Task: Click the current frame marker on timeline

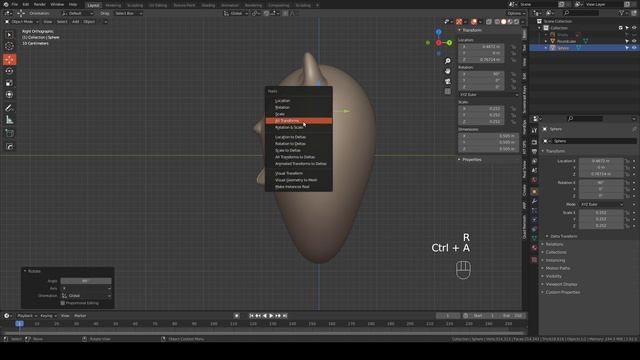Action: coord(19,324)
